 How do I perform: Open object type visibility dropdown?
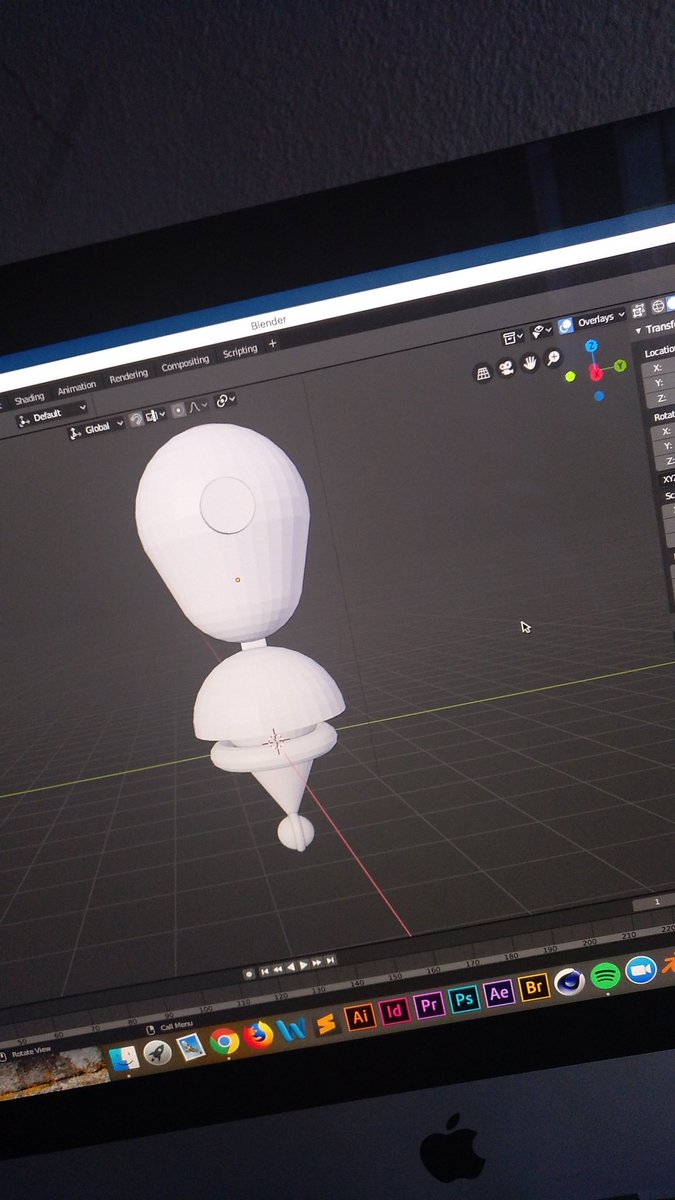tap(542, 331)
